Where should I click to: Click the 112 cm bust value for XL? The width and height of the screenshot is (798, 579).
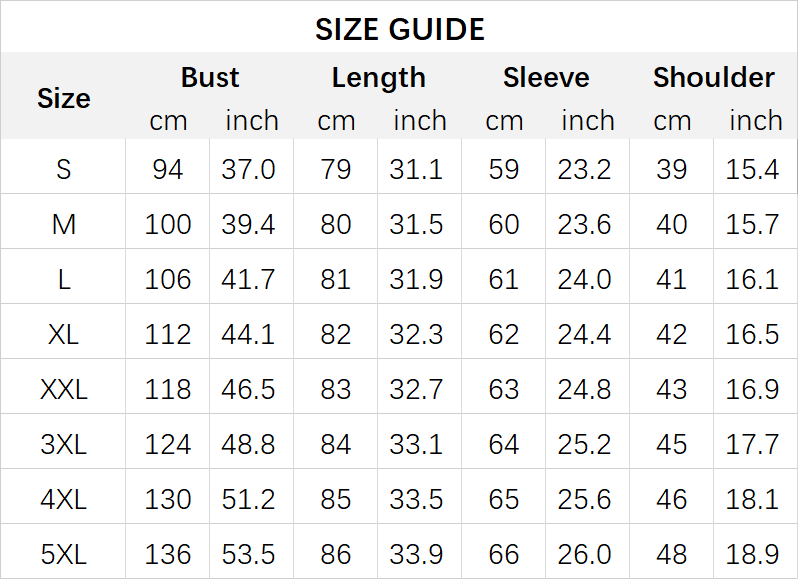pyautogui.click(x=168, y=333)
